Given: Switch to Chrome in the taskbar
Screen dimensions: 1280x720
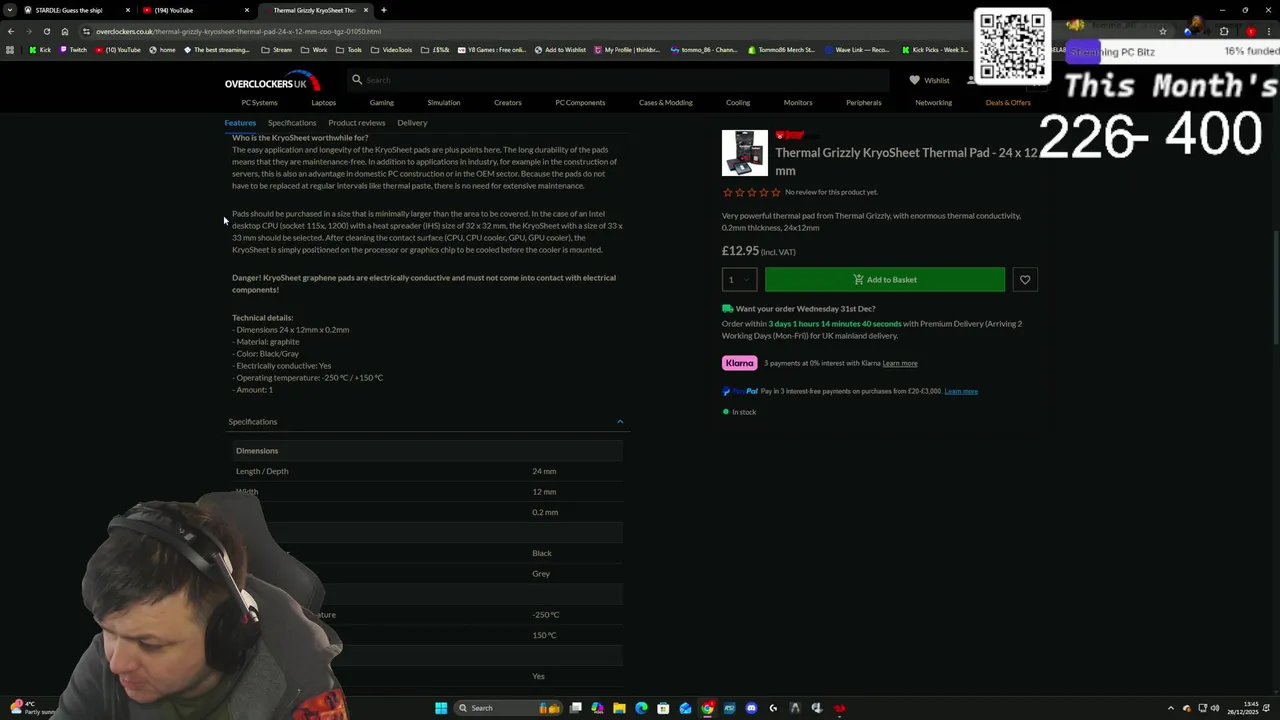Looking at the screenshot, I should tap(707, 708).
